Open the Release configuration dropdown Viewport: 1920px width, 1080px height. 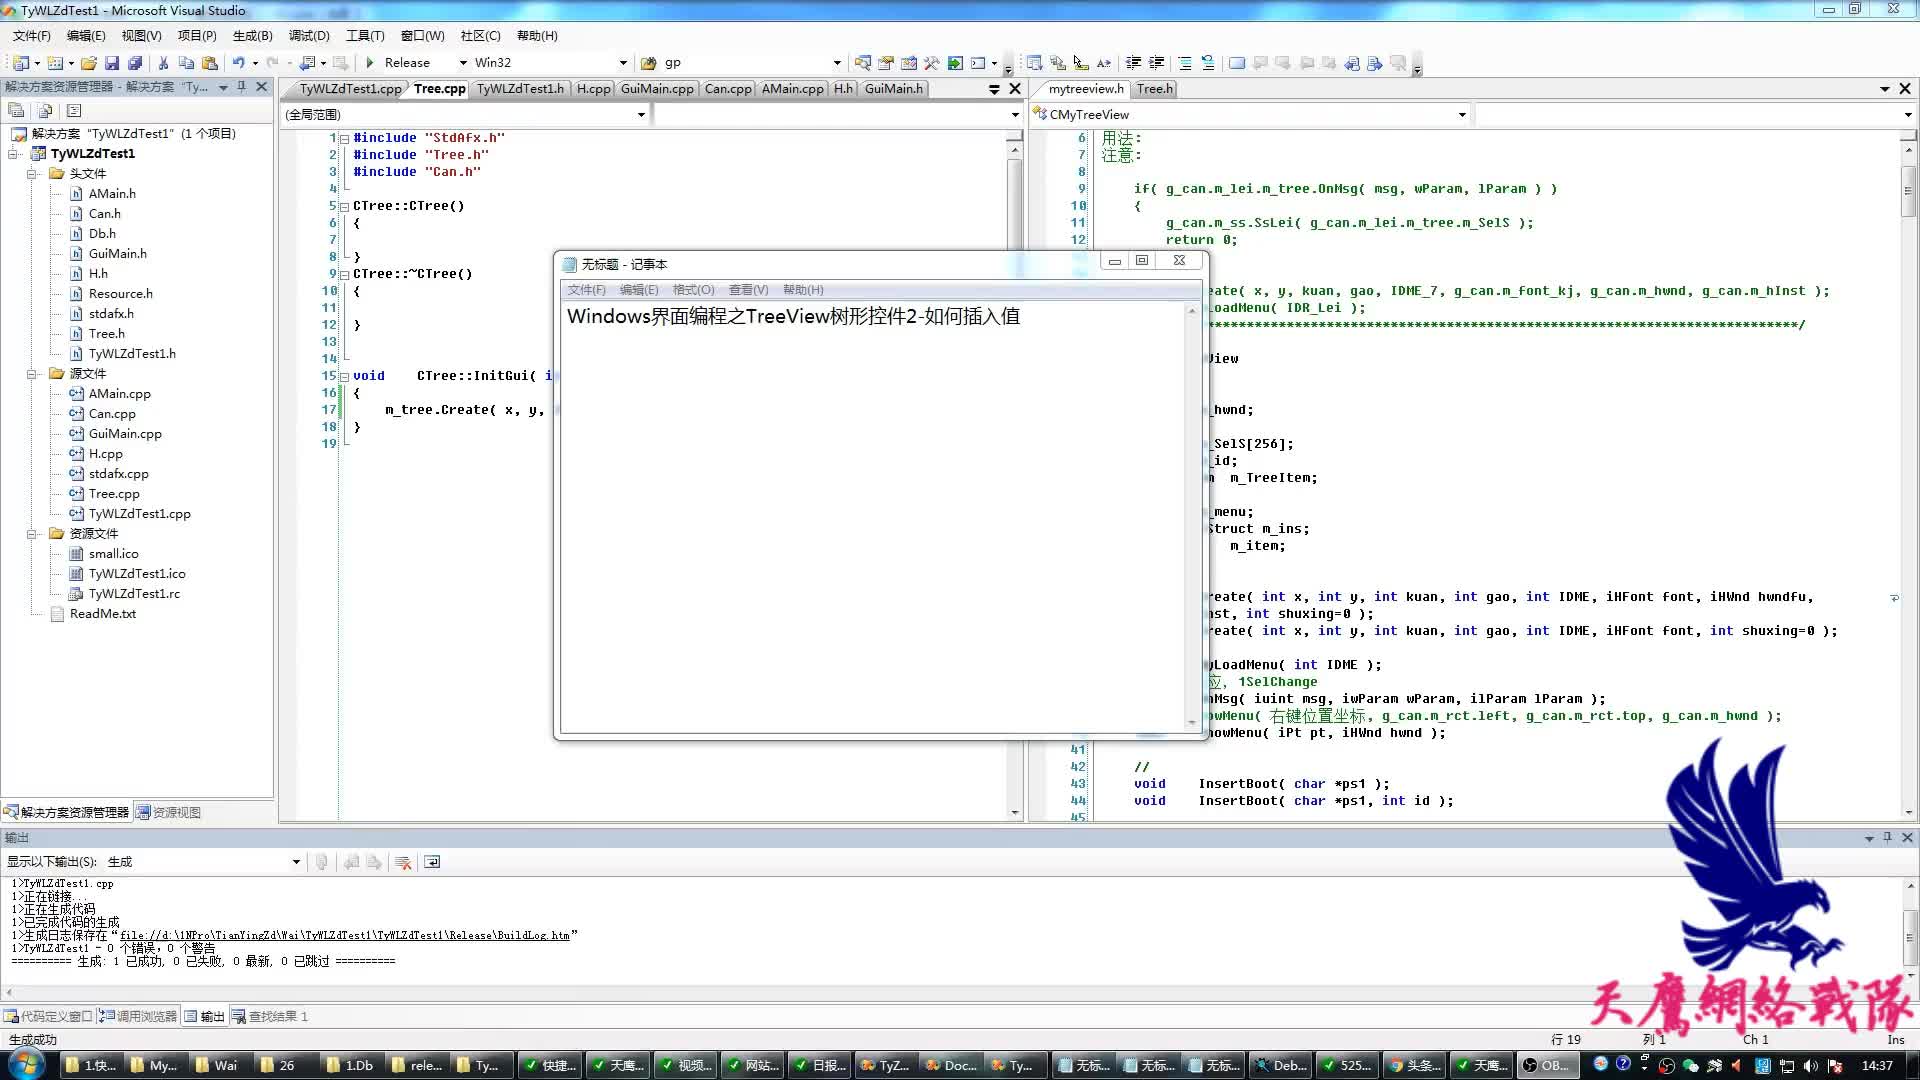point(463,63)
